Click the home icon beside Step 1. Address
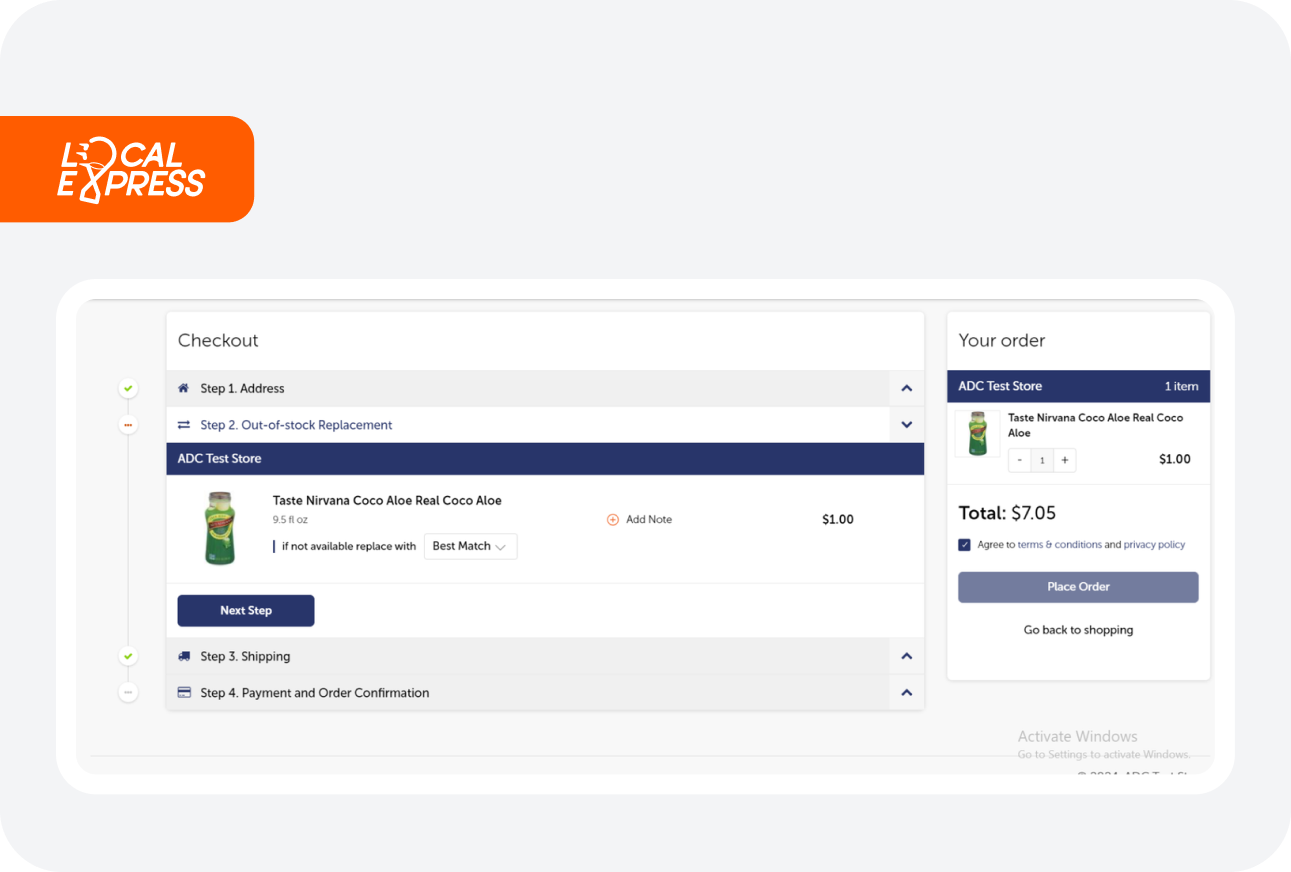 [183, 388]
